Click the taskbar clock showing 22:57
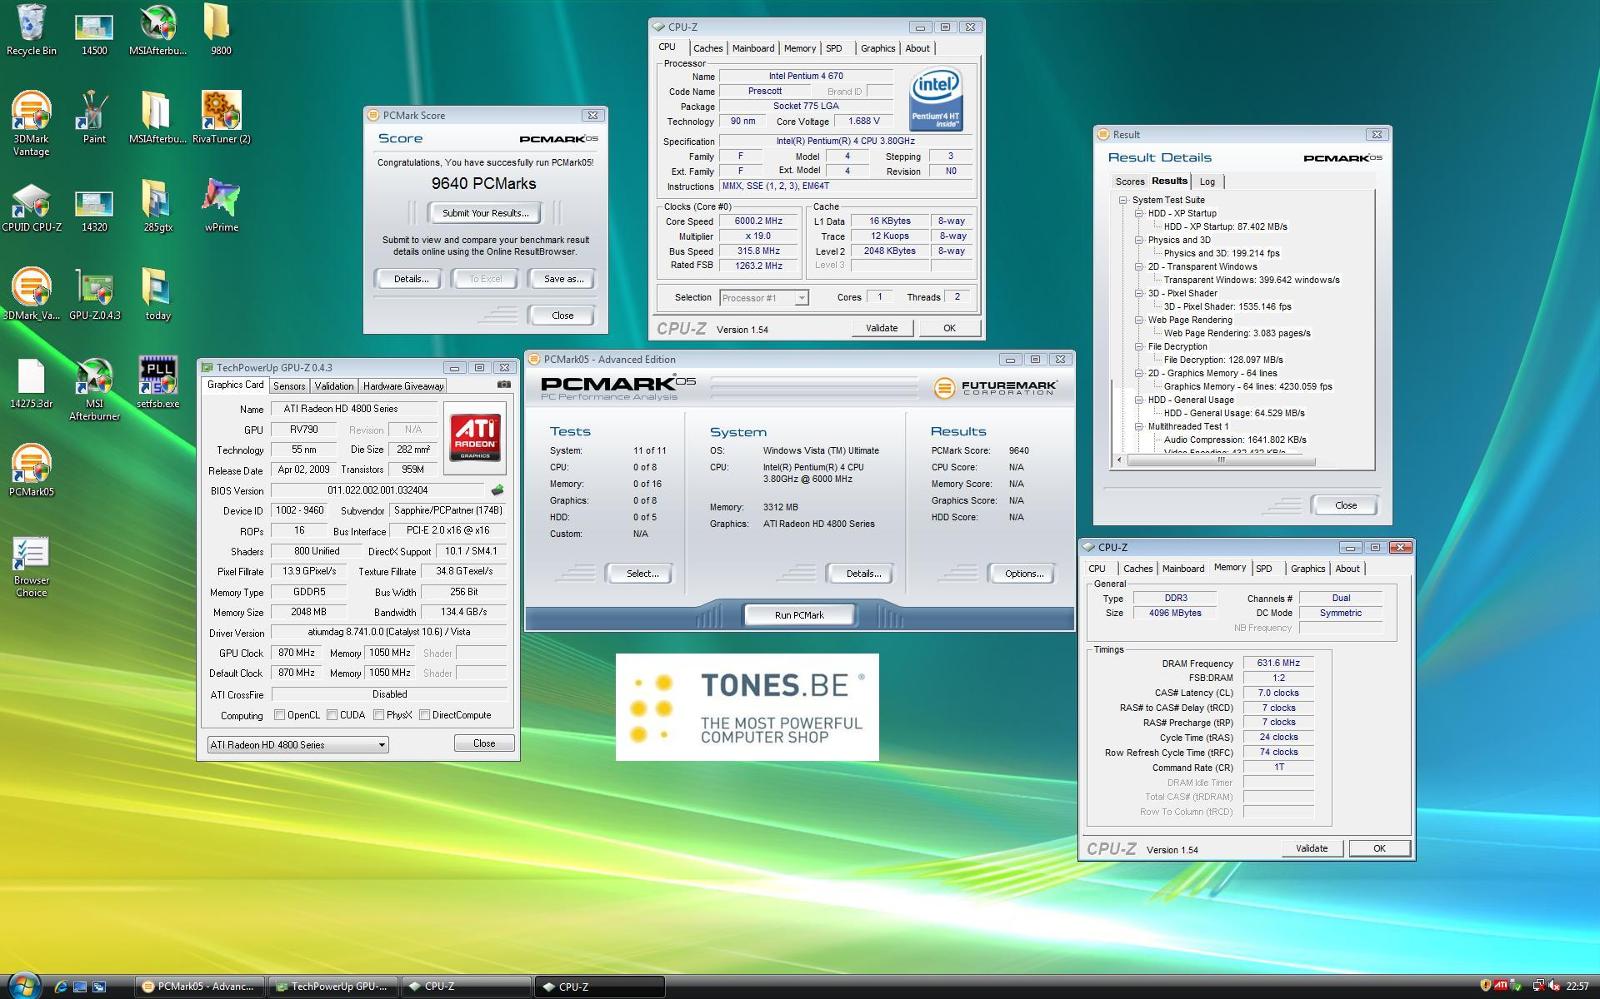 1577,986
